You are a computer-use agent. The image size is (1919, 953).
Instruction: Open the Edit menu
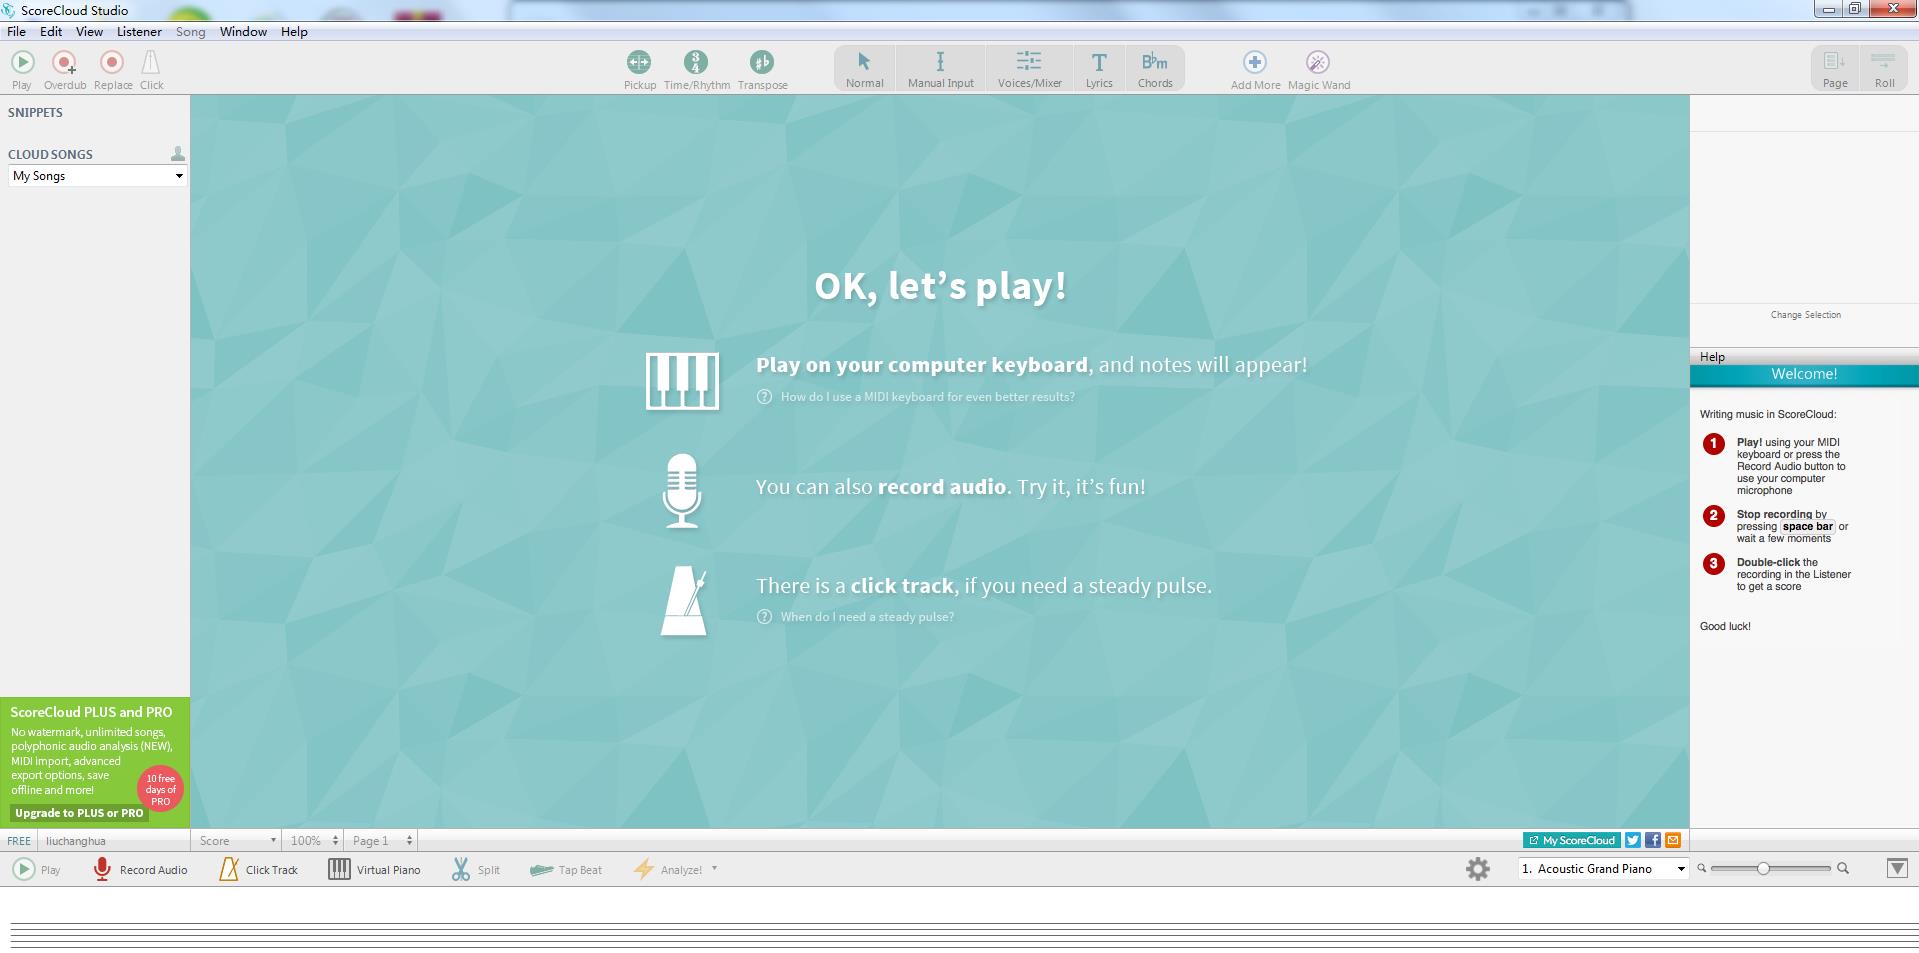pyautogui.click(x=51, y=32)
